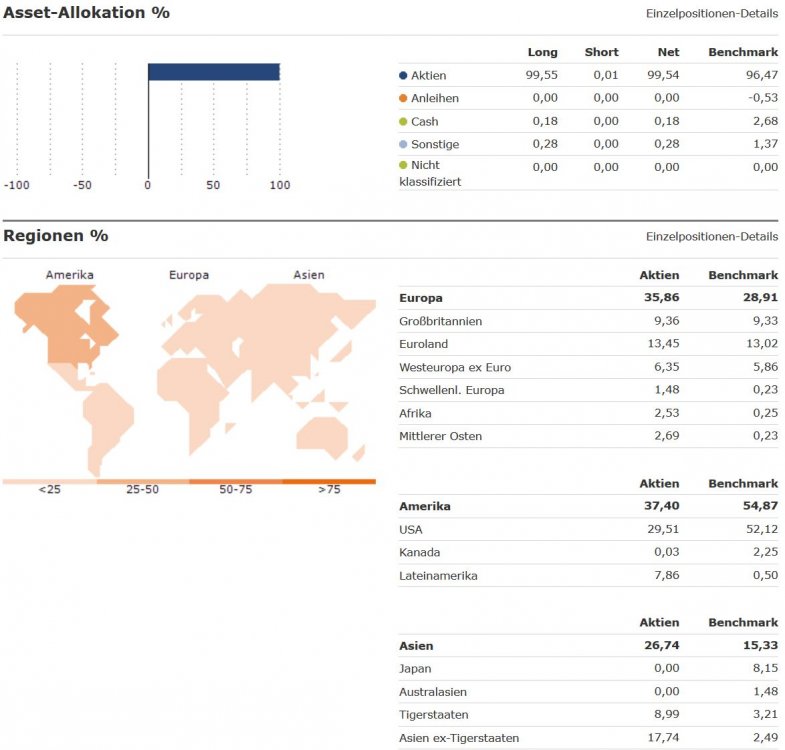Click the green Cash legend dot
The height and width of the screenshot is (750, 785).
point(403,121)
